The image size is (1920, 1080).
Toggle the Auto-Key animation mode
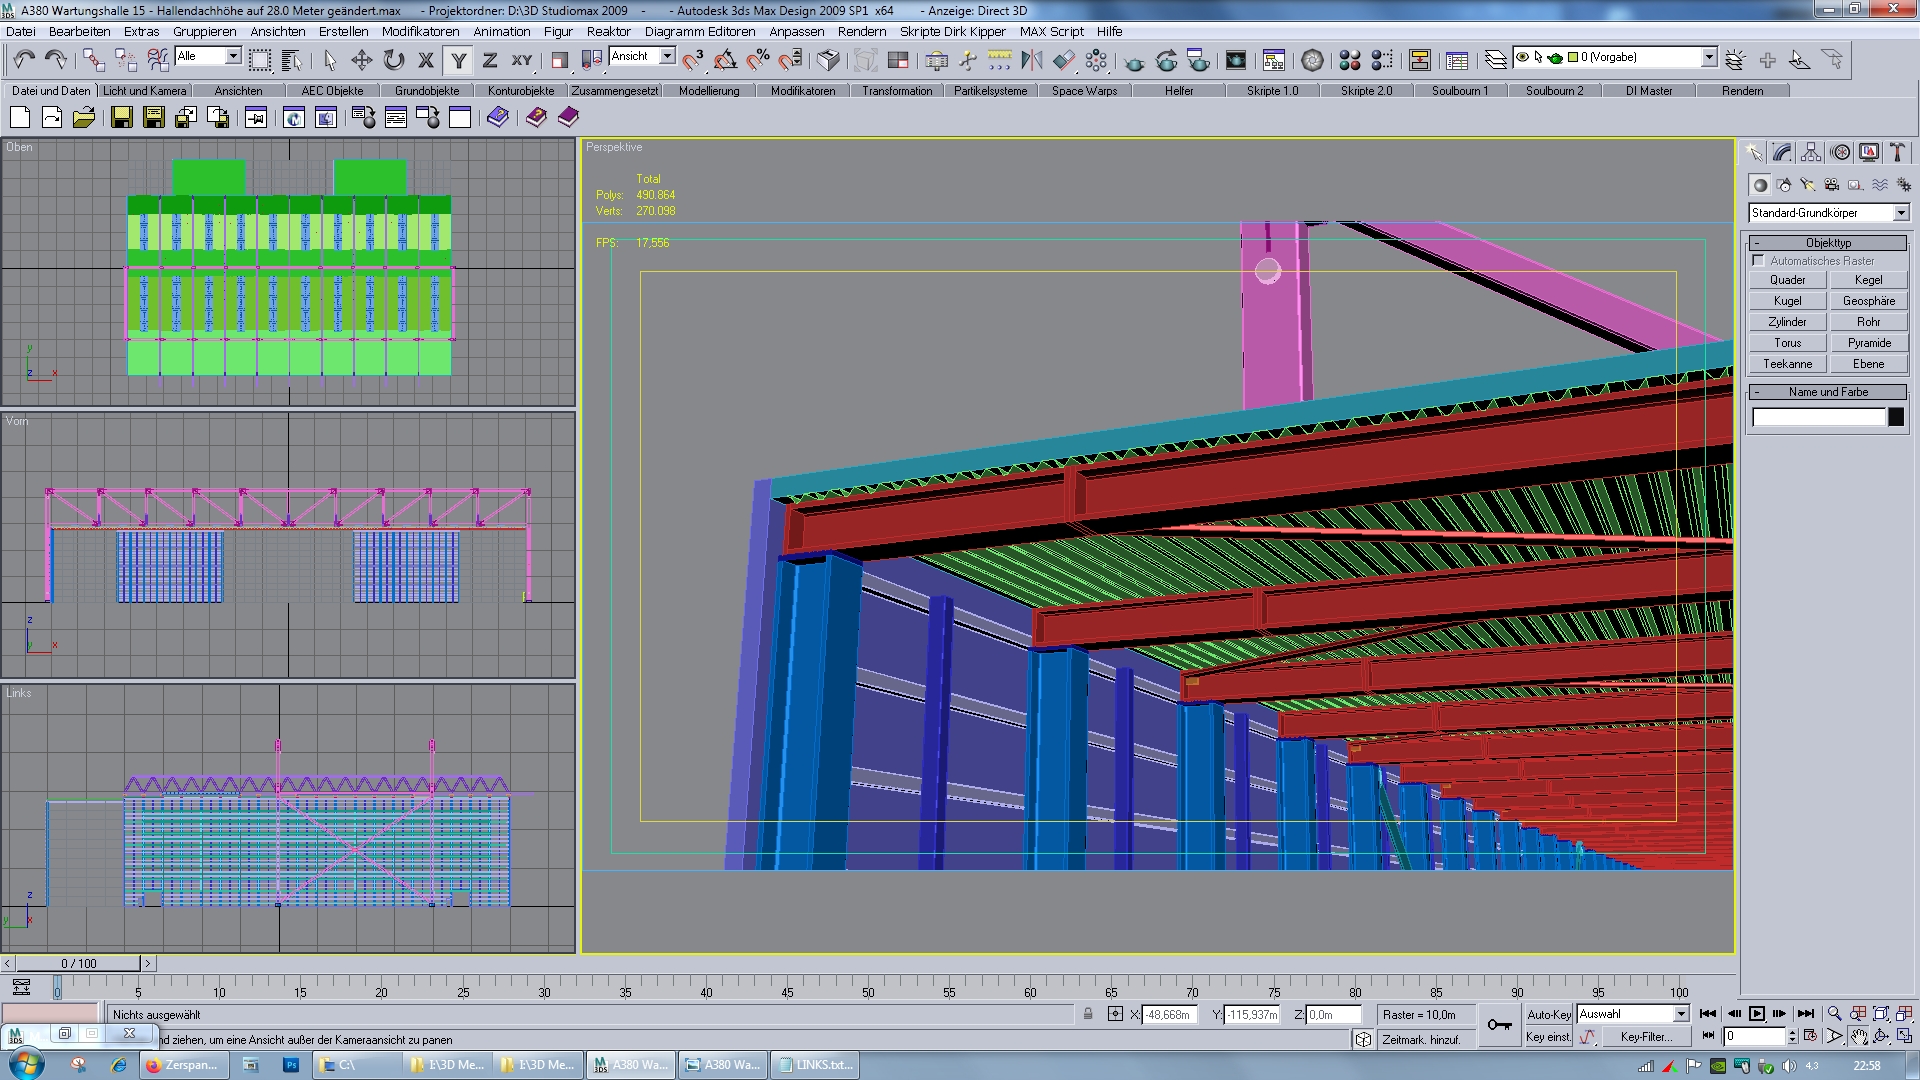pyautogui.click(x=1548, y=1014)
